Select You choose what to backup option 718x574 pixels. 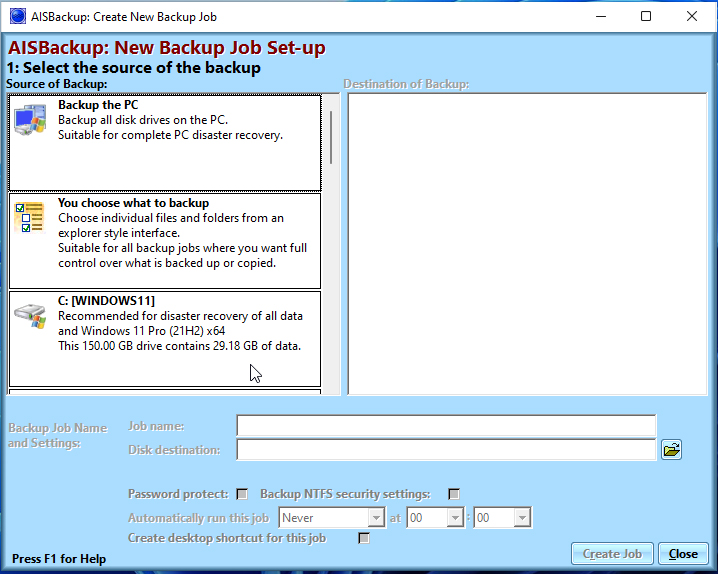click(165, 240)
